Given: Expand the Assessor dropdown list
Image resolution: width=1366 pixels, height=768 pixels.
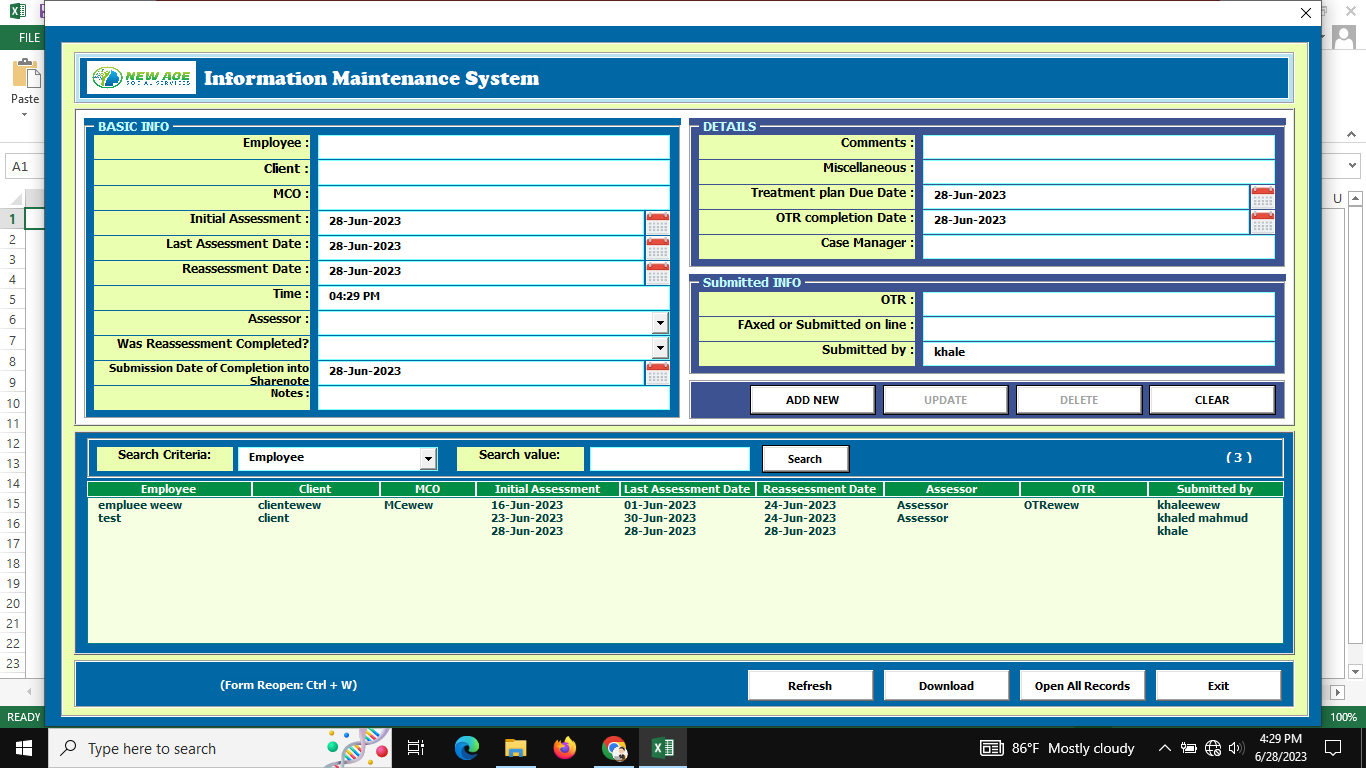Looking at the screenshot, I should pos(659,322).
